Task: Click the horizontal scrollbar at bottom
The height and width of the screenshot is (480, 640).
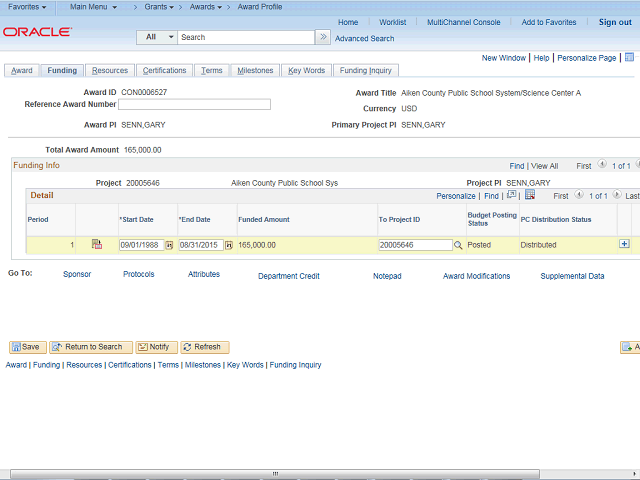Action: 275,474
